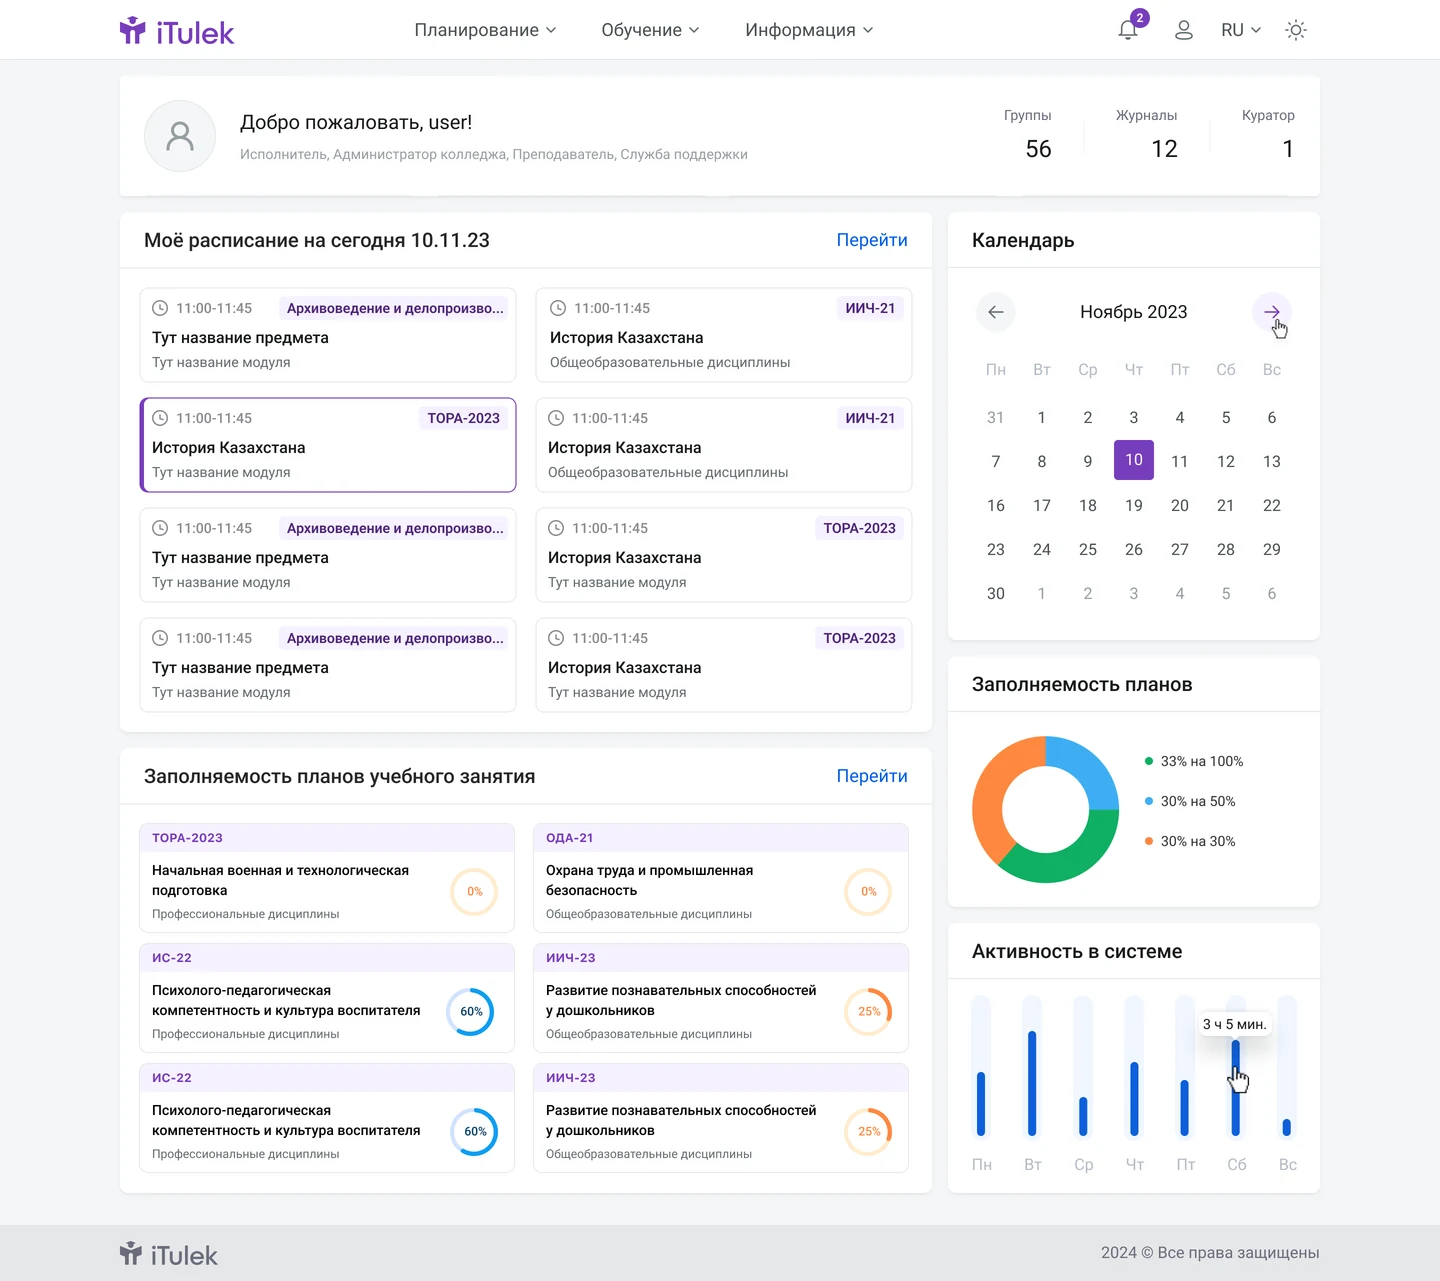Click Перейти link in plans fill section
The height and width of the screenshot is (1281, 1440).
[872, 776]
